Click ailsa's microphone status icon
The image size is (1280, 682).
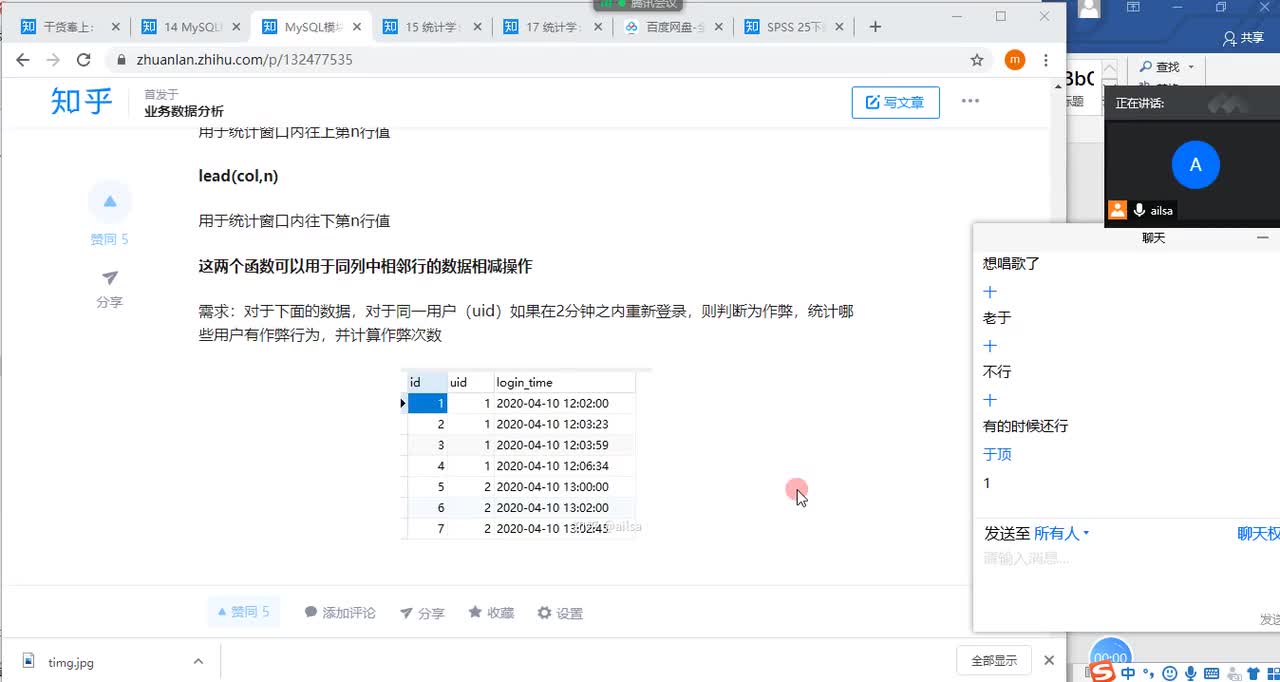(x=1139, y=210)
